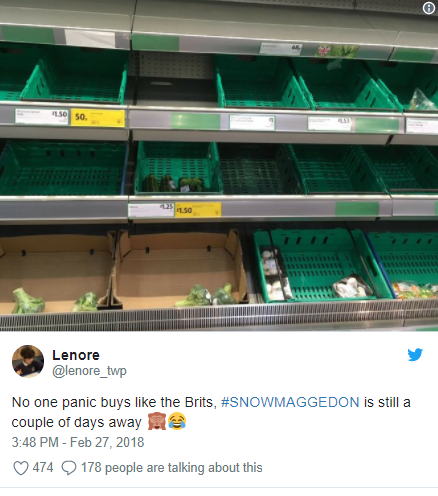Open the #SNOWMAGGEDON hashtag
438x496 pixels.
coord(290,402)
